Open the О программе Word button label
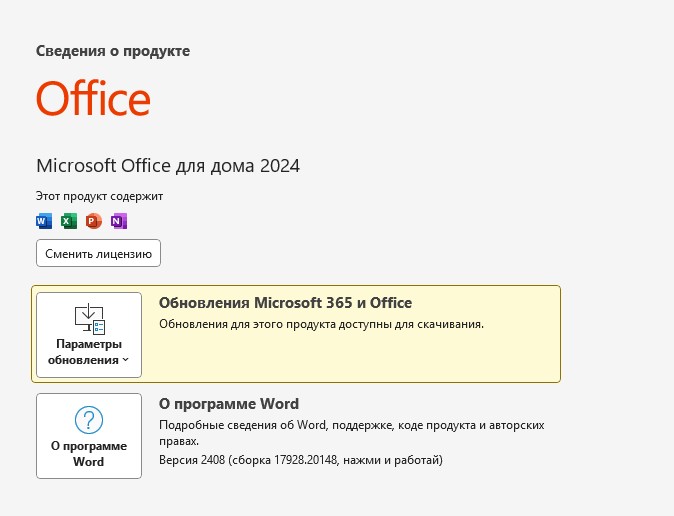 pos(89,454)
